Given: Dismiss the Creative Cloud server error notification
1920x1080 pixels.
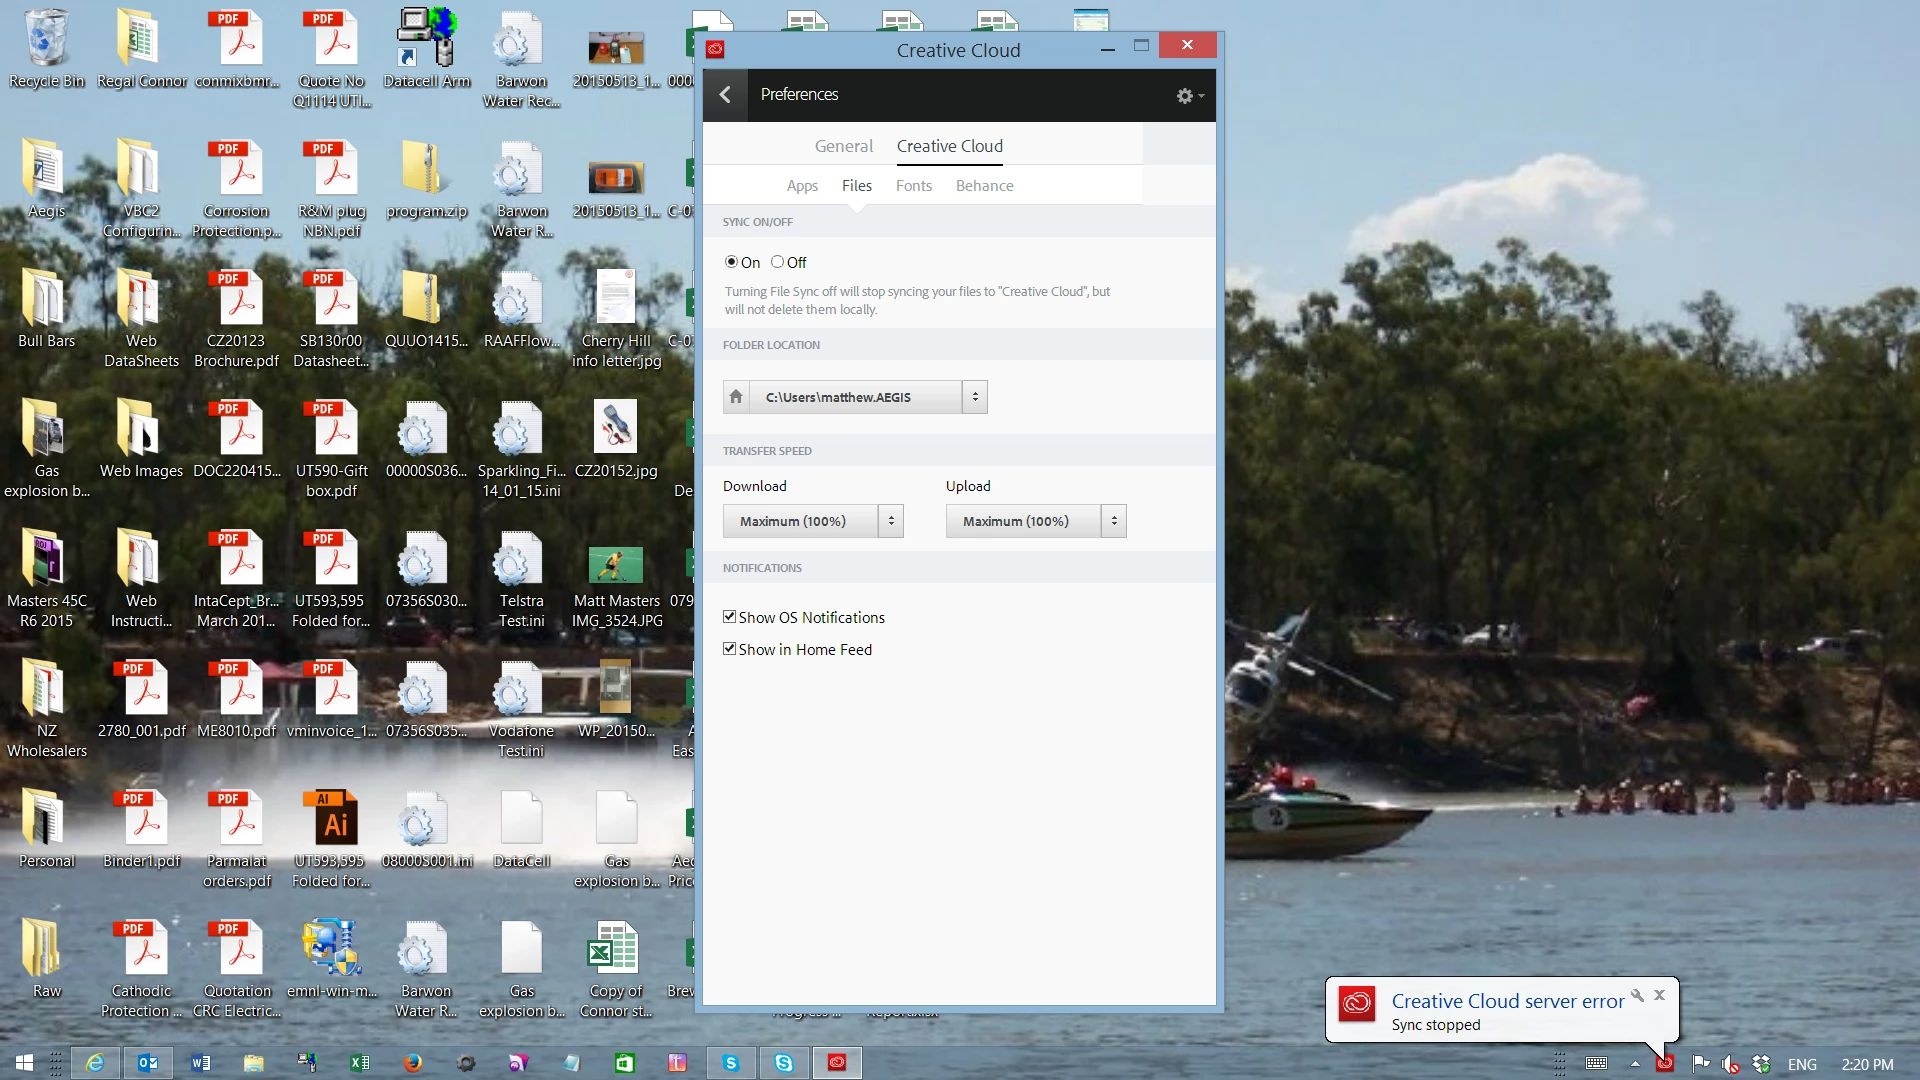Looking at the screenshot, I should tap(1659, 995).
